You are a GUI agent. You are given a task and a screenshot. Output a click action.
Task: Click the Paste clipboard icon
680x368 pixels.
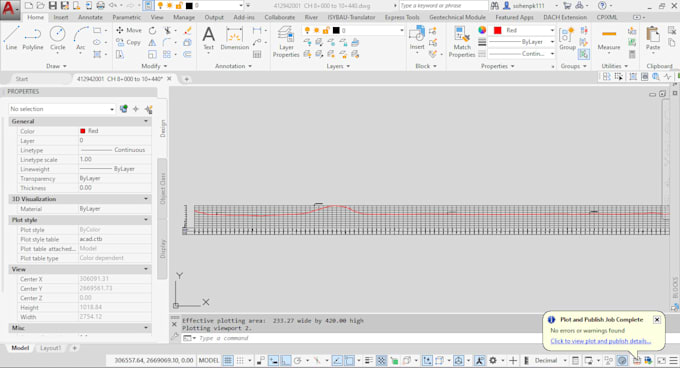pos(653,39)
